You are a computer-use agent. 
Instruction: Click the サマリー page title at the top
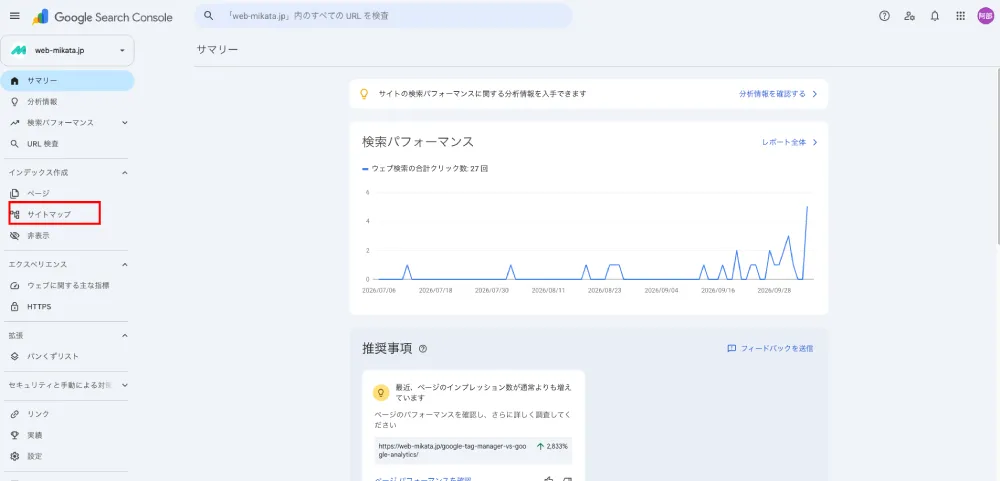point(217,49)
